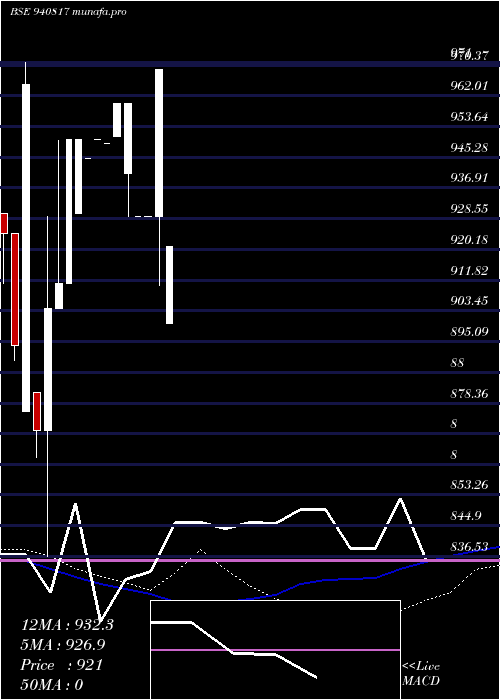Image resolution: width=500 pixels, height=700 pixels.
Task: Select the 953.64 price axis label
Action: [469, 117]
